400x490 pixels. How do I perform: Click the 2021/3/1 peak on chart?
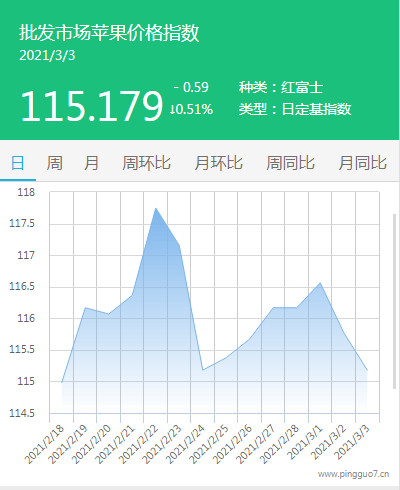pyautogui.click(x=320, y=283)
